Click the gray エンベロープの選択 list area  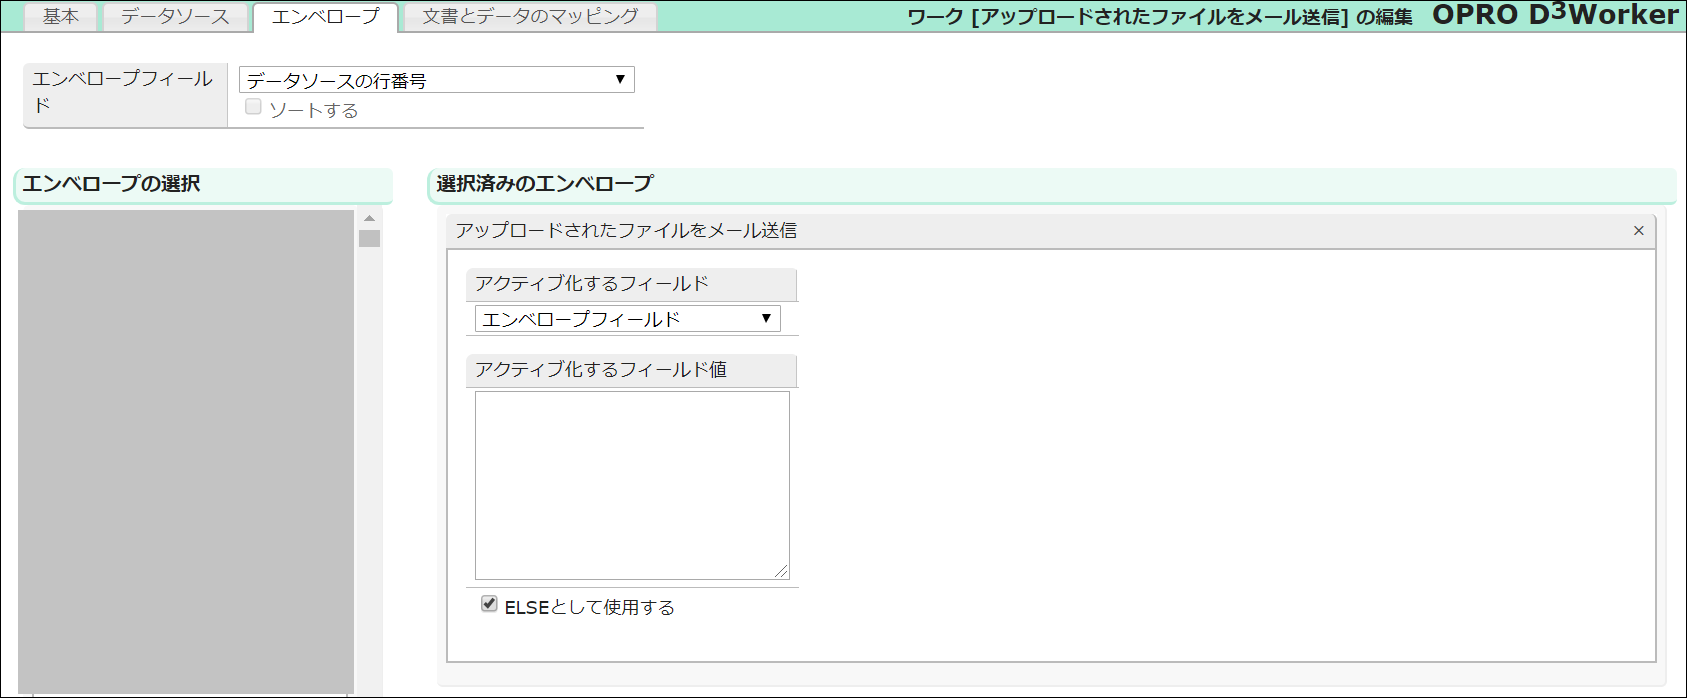(186, 450)
